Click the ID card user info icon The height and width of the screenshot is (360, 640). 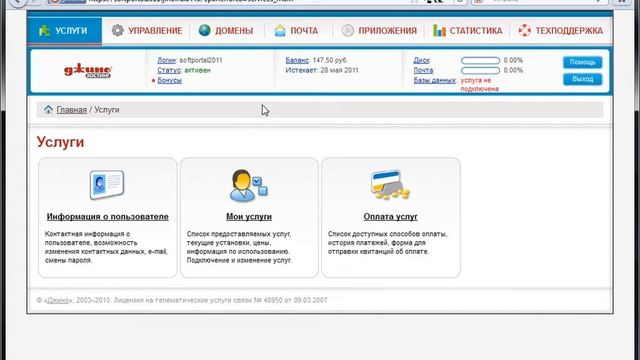click(x=107, y=184)
